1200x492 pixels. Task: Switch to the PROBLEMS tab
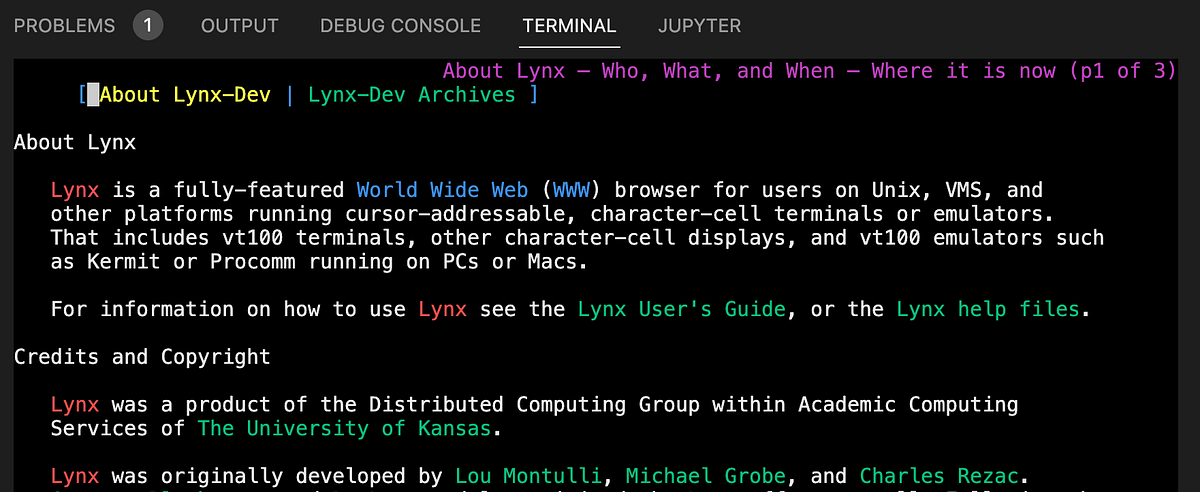click(65, 26)
